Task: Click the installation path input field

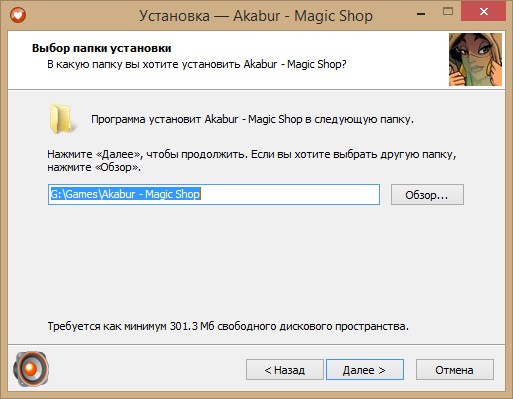Action: [x=214, y=194]
